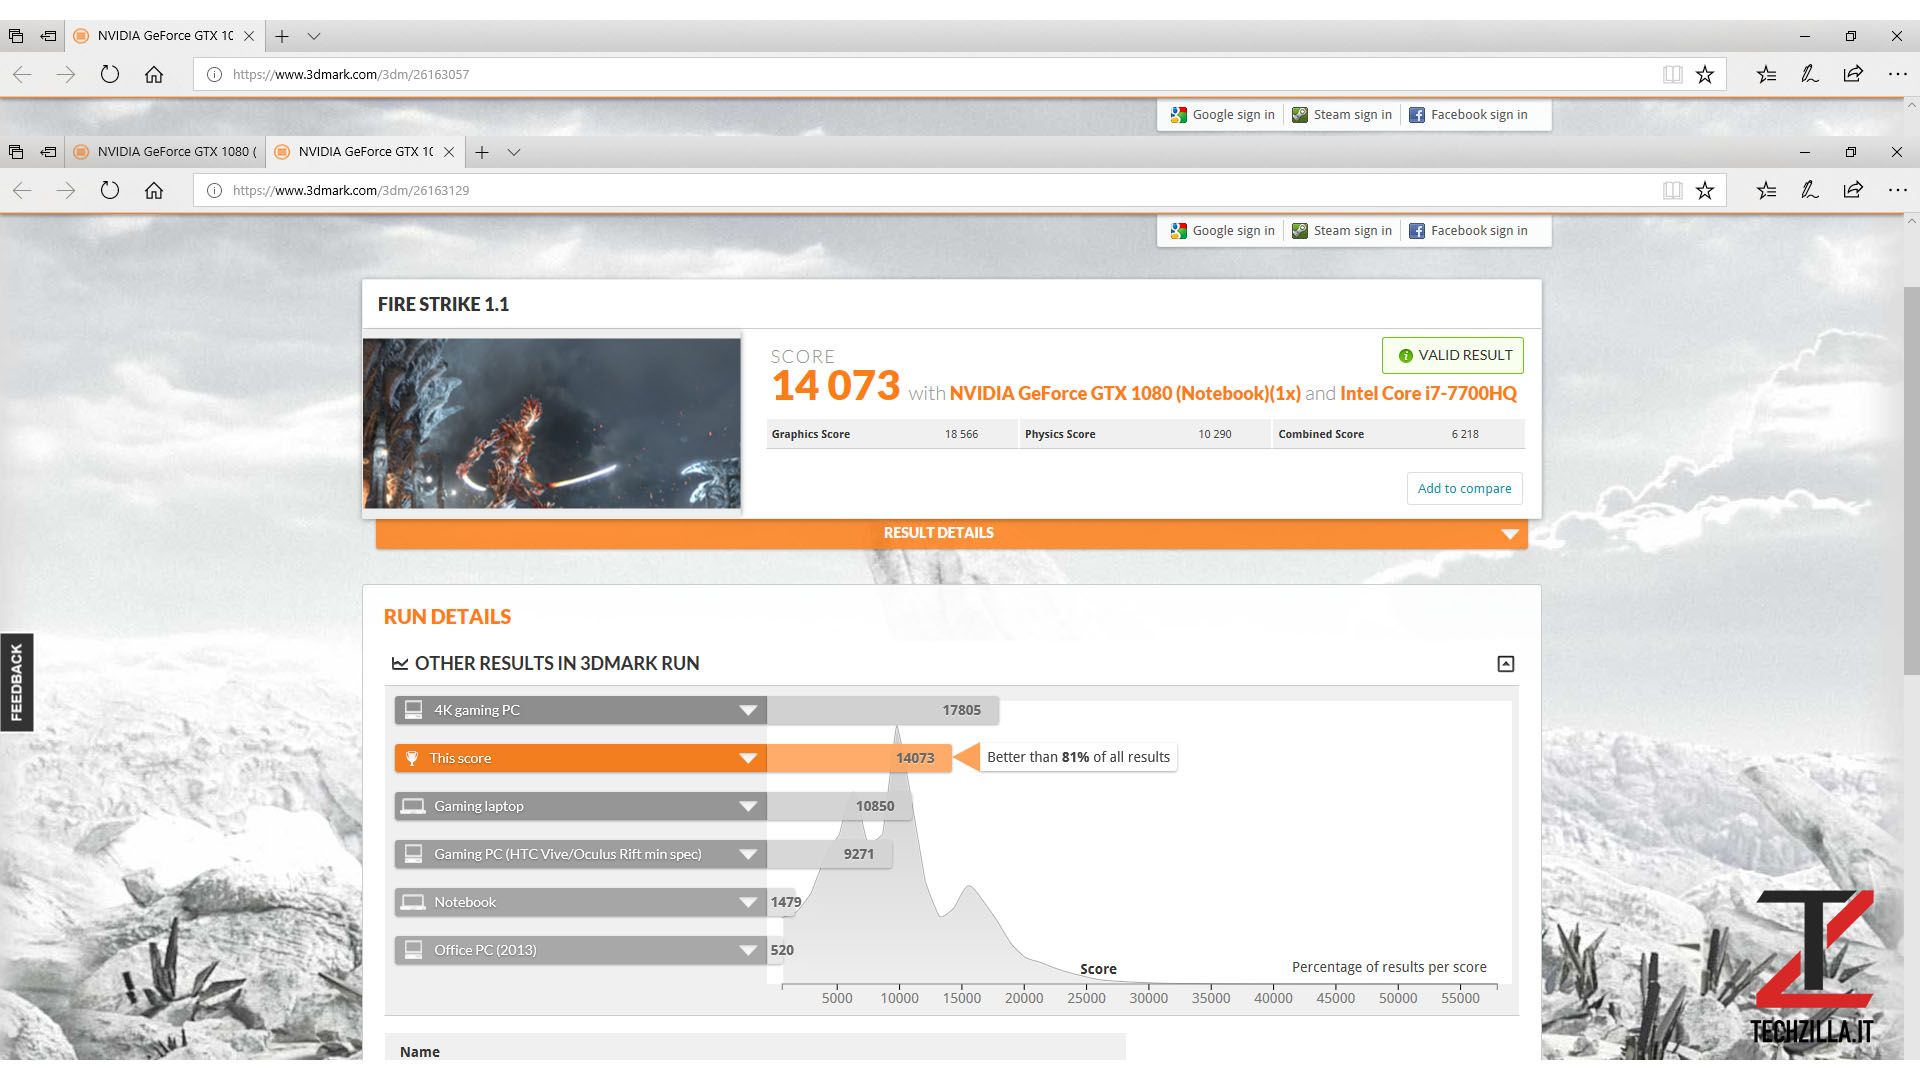Image resolution: width=1920 pixels, height=1080 pixels.
Task: Open Intel Core i7-7700HQ link
Action: pyautogui.click(x=1428, y=393)
